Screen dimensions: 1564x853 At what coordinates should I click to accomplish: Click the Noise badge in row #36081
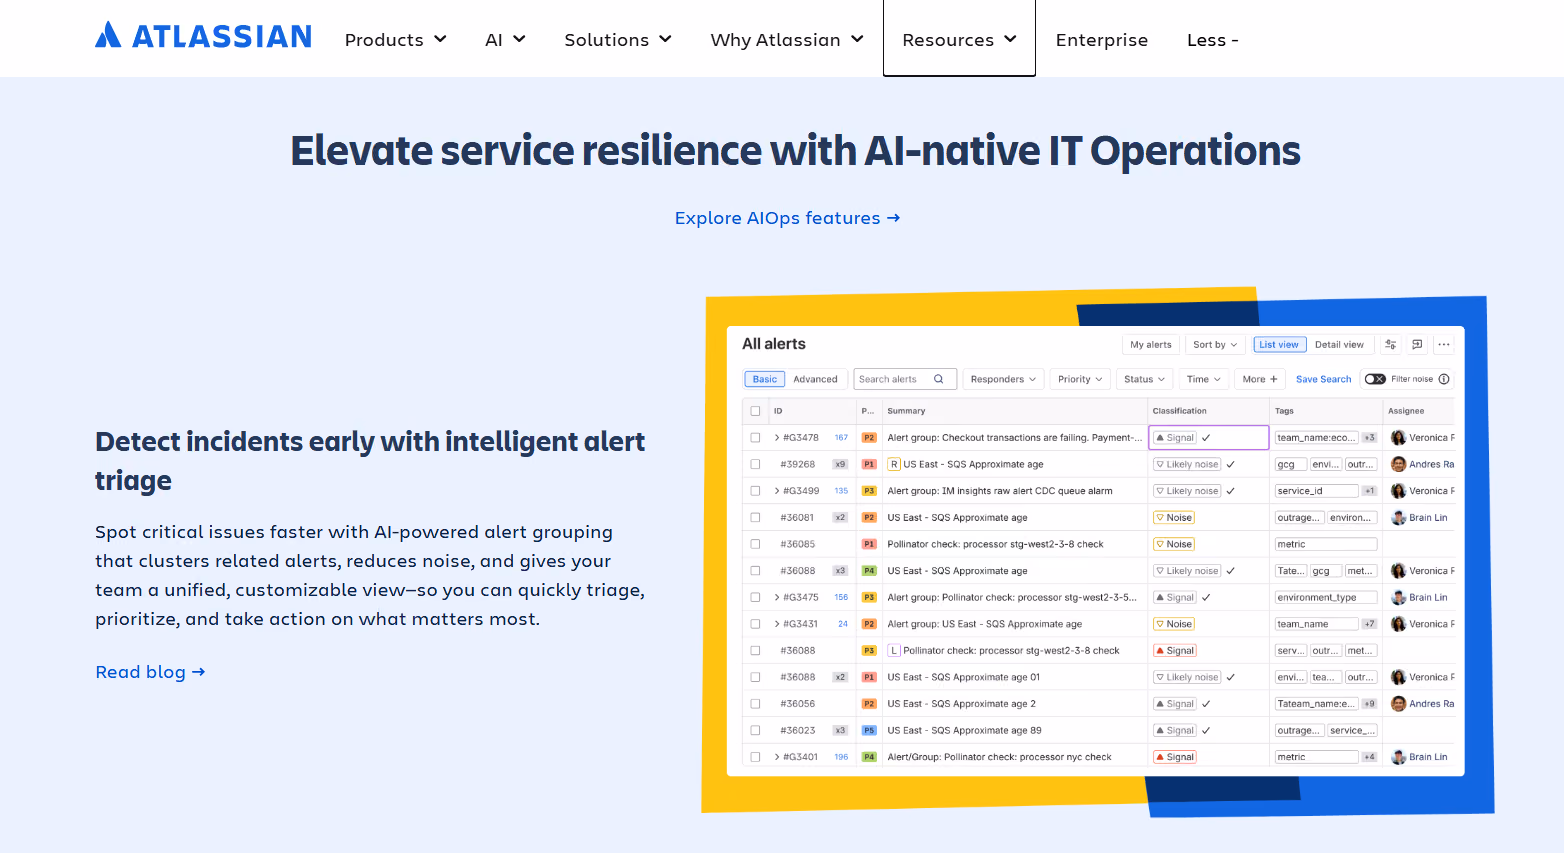(1174, 518)
